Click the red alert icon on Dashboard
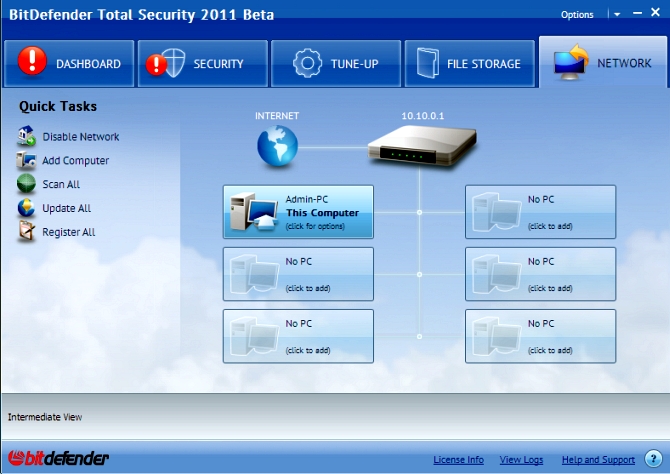 pyautogui.click(x=32, y=62)
